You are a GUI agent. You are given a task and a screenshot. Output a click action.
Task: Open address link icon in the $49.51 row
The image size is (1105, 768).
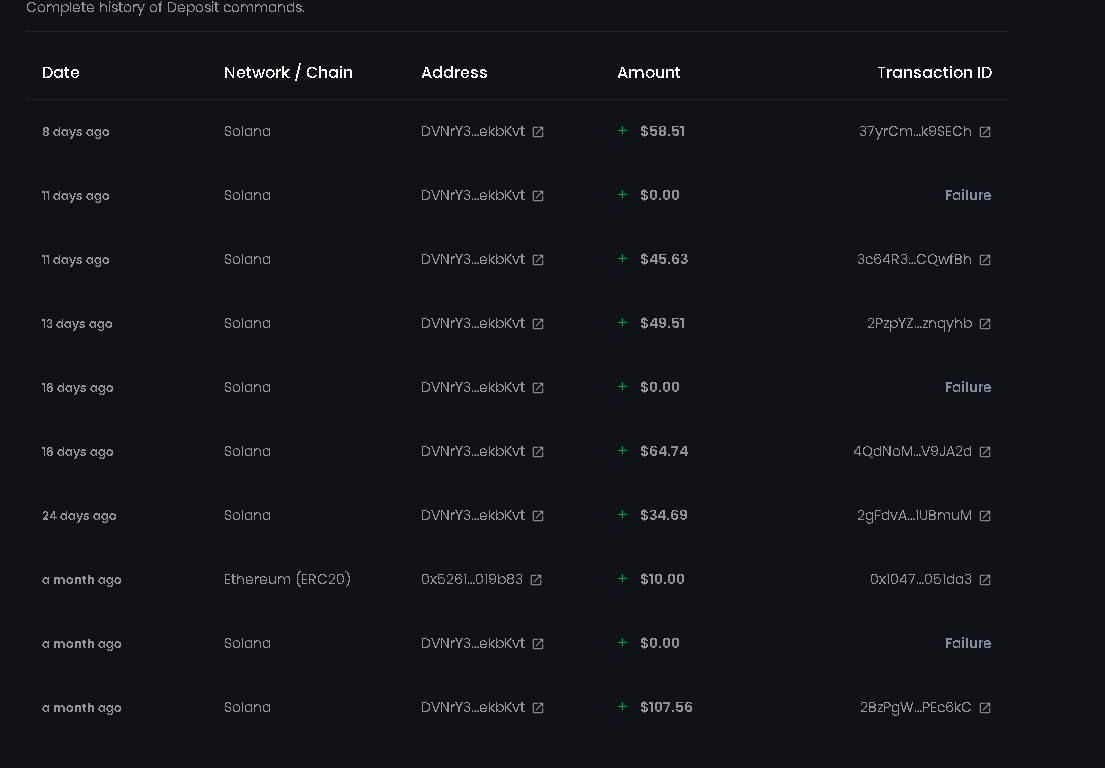tap(538, 324)
